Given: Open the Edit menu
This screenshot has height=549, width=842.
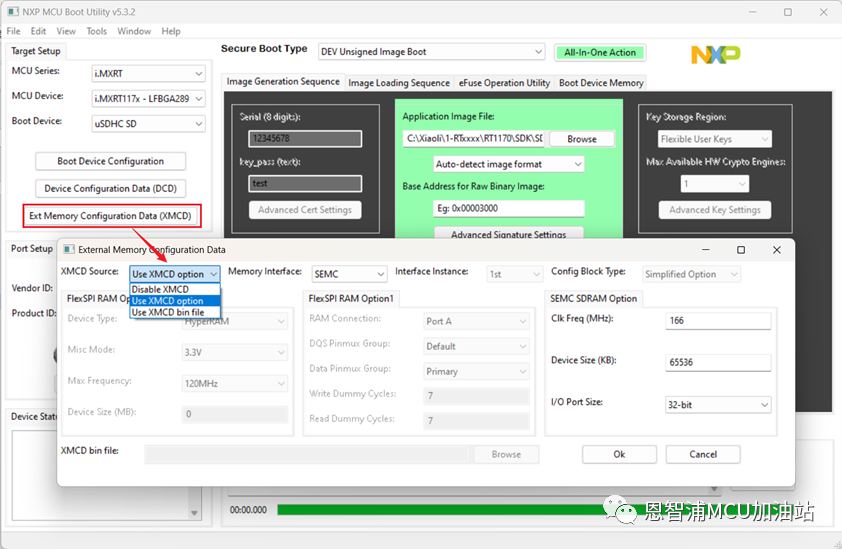Looking at the screenshot, I should tap(38, 31).
